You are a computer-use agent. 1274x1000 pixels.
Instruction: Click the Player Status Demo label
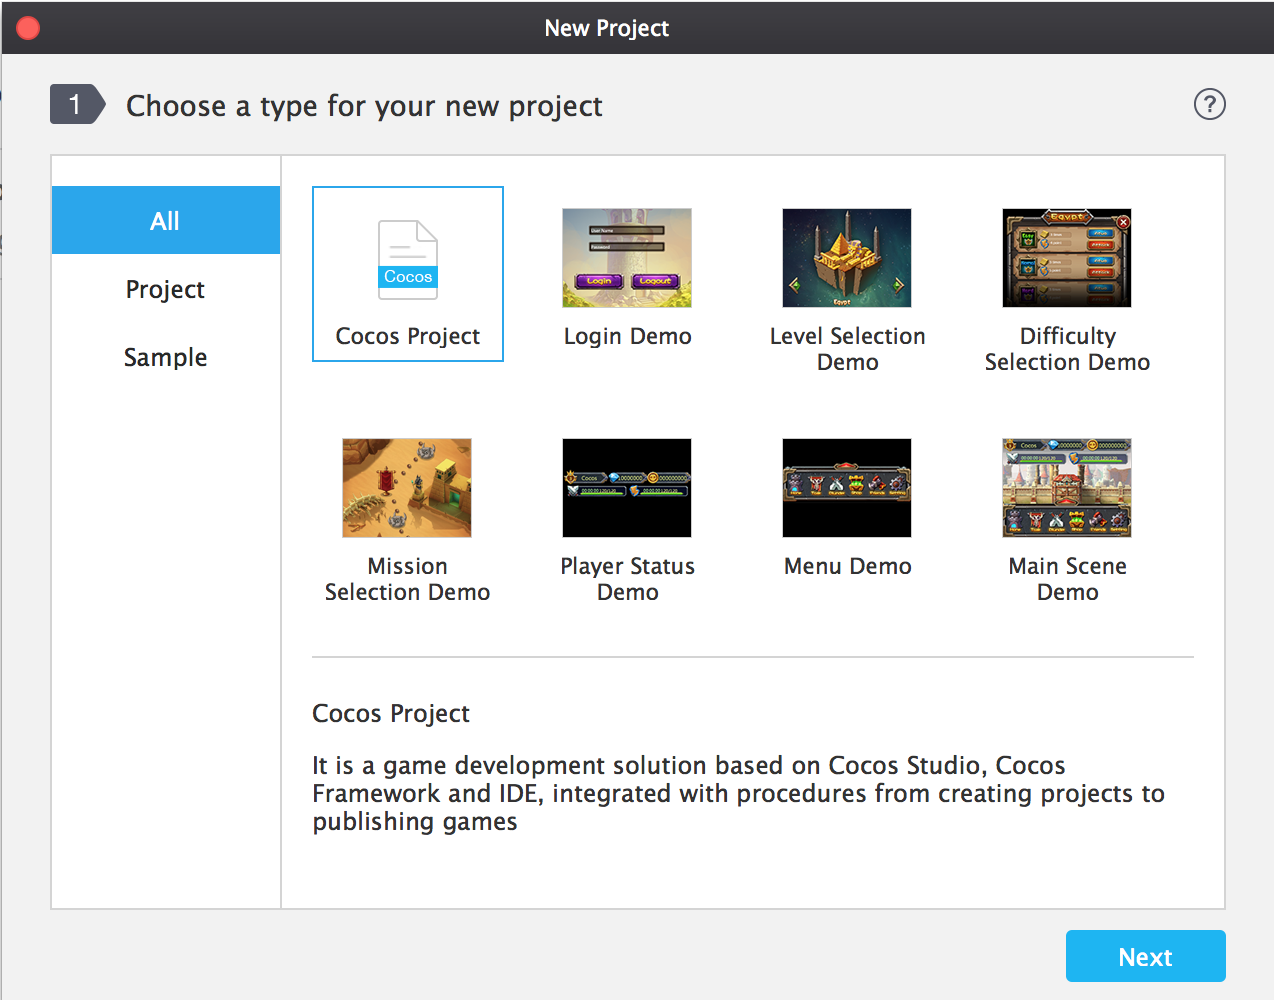[x=627, y=579]
